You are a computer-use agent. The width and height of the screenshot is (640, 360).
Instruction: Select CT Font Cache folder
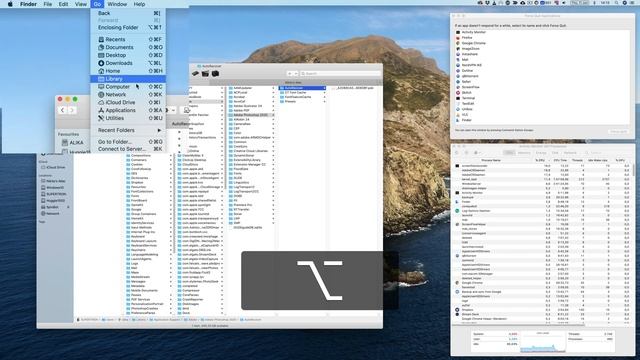click(x=302, y=92)
